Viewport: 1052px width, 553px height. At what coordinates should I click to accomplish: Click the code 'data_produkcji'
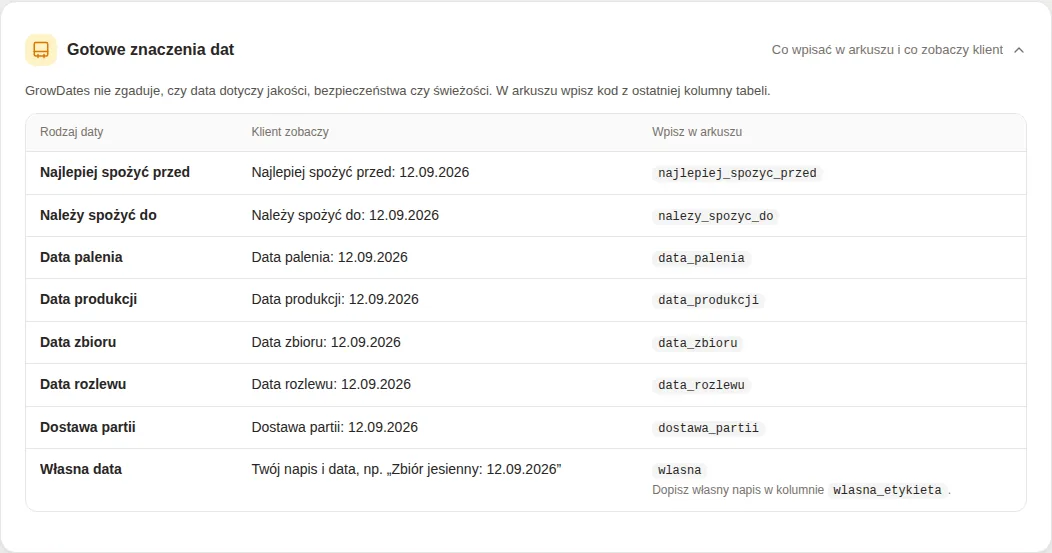[x=708, y=300]
